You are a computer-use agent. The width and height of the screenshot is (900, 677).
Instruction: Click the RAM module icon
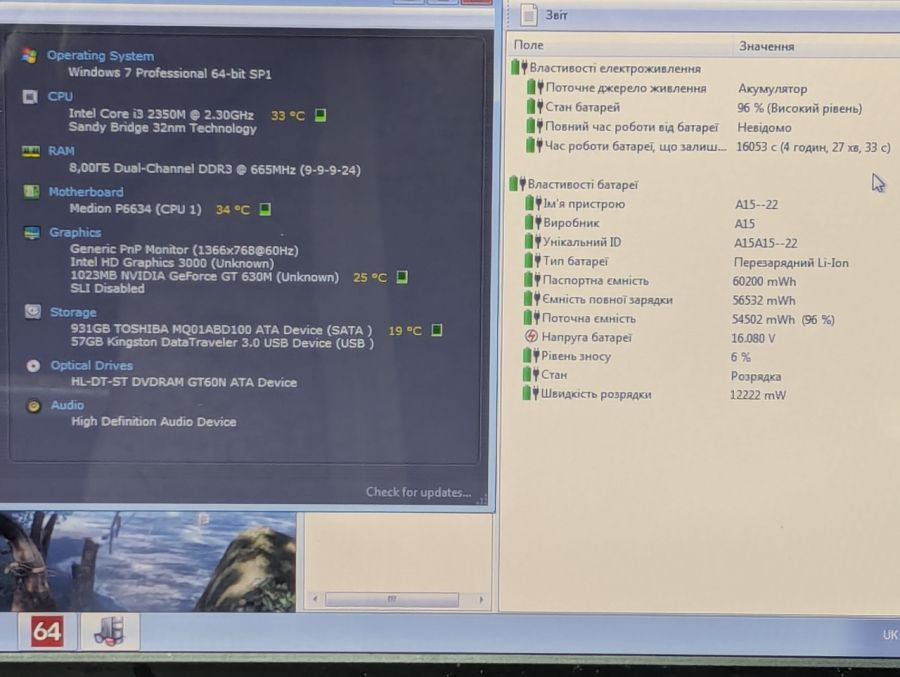(x=30, y=151)
